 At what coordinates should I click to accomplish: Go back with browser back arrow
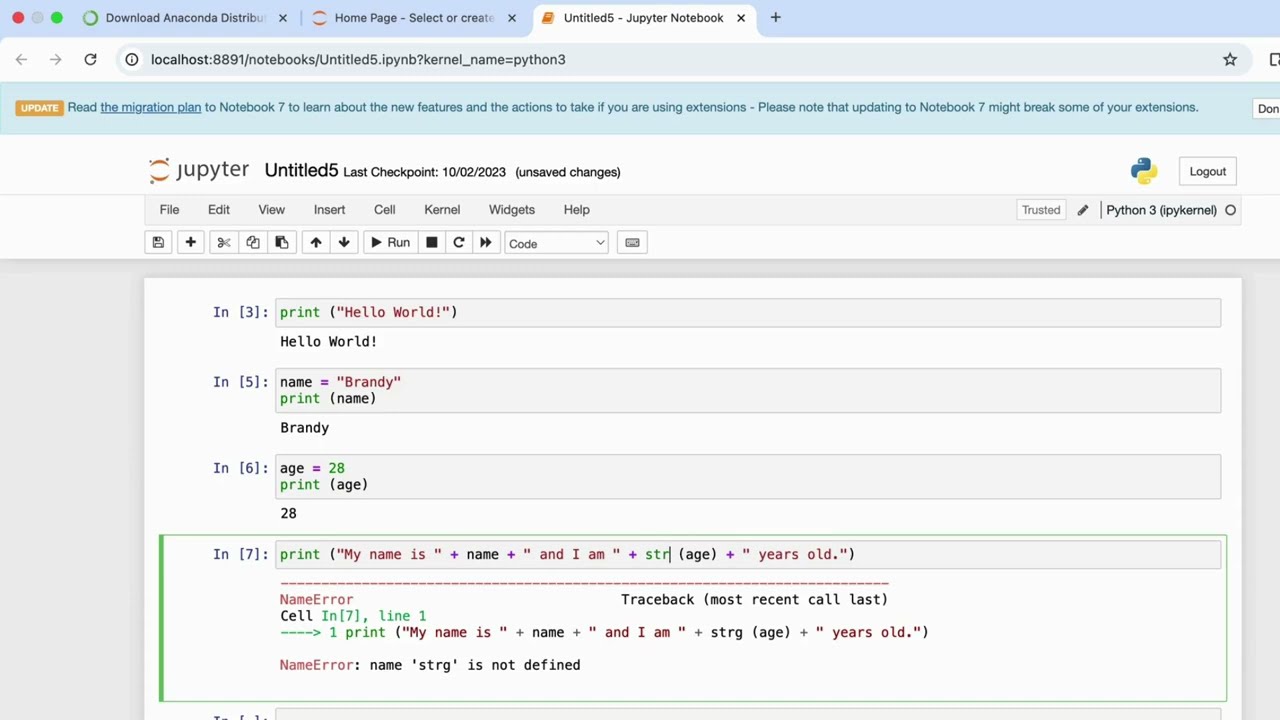click(x=22, y=60)
